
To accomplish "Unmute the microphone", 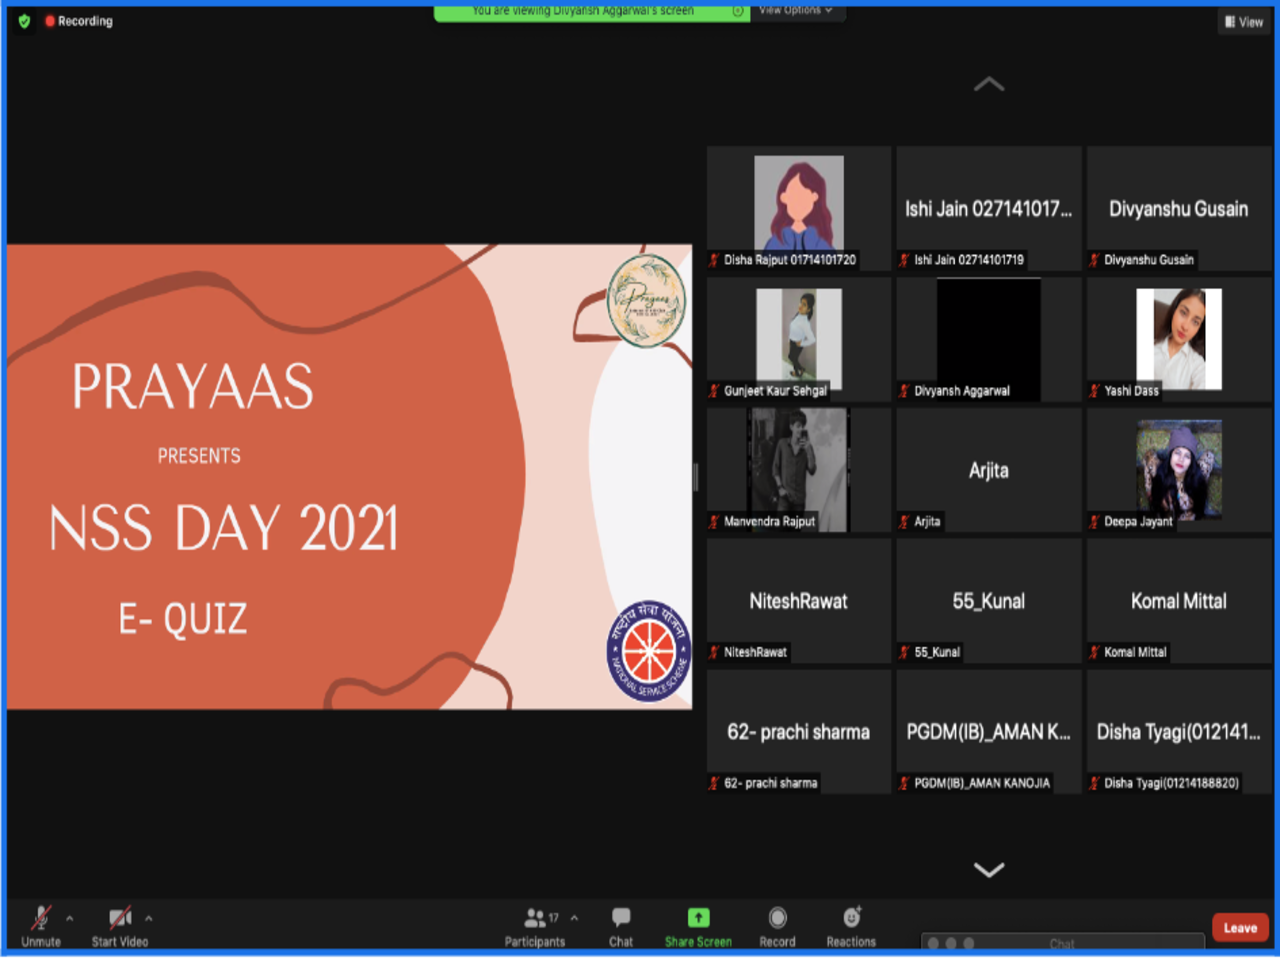I will tap(41, 918).
